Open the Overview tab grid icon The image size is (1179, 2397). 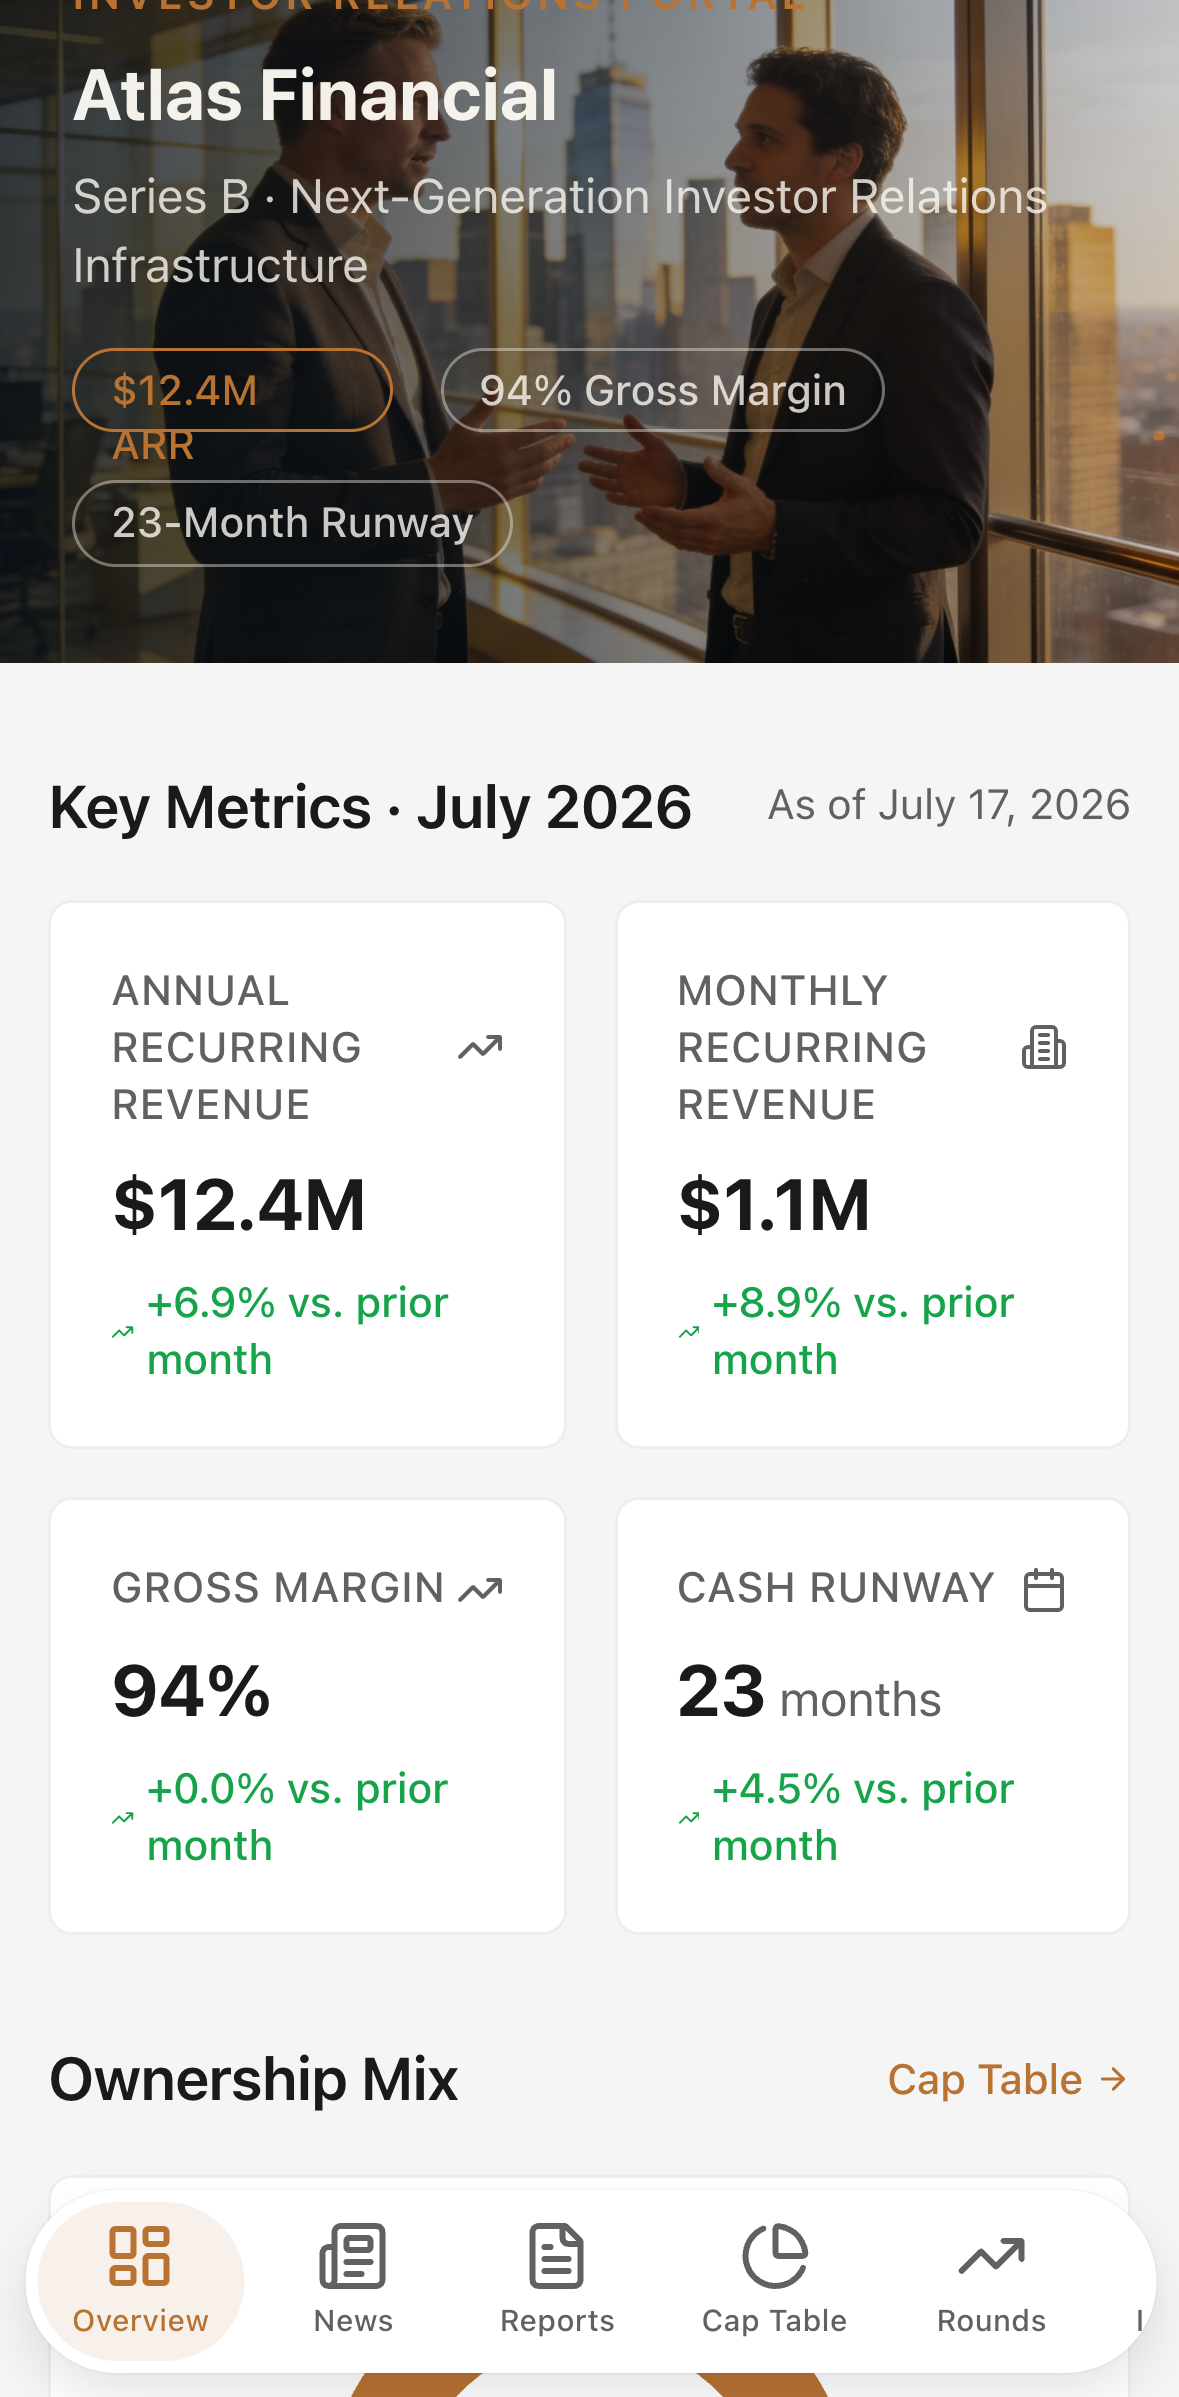click(x=140, y=2256)
